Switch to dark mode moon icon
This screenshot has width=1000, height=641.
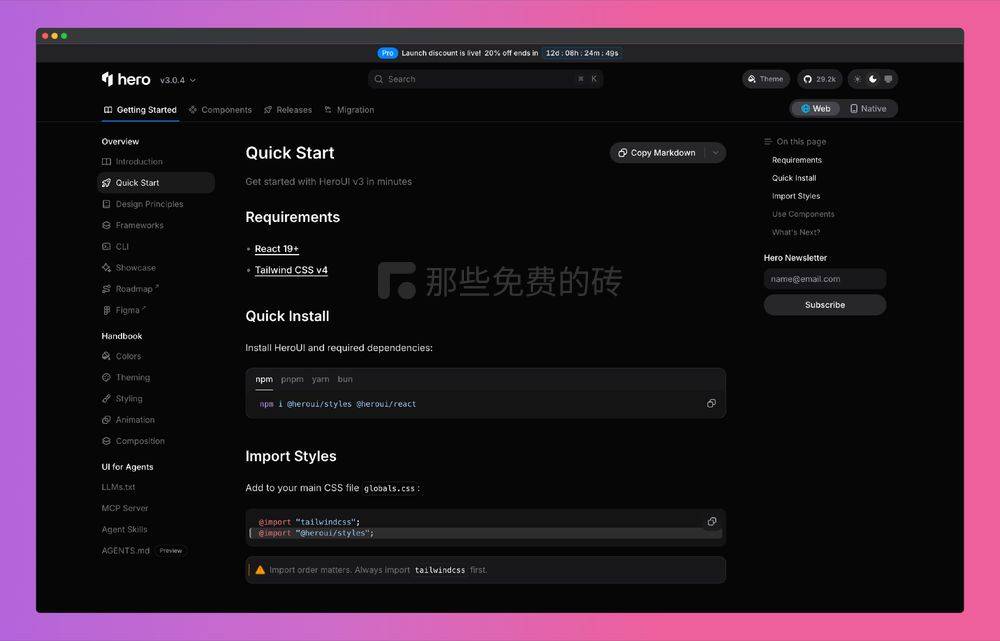click(x=872, y=79)
